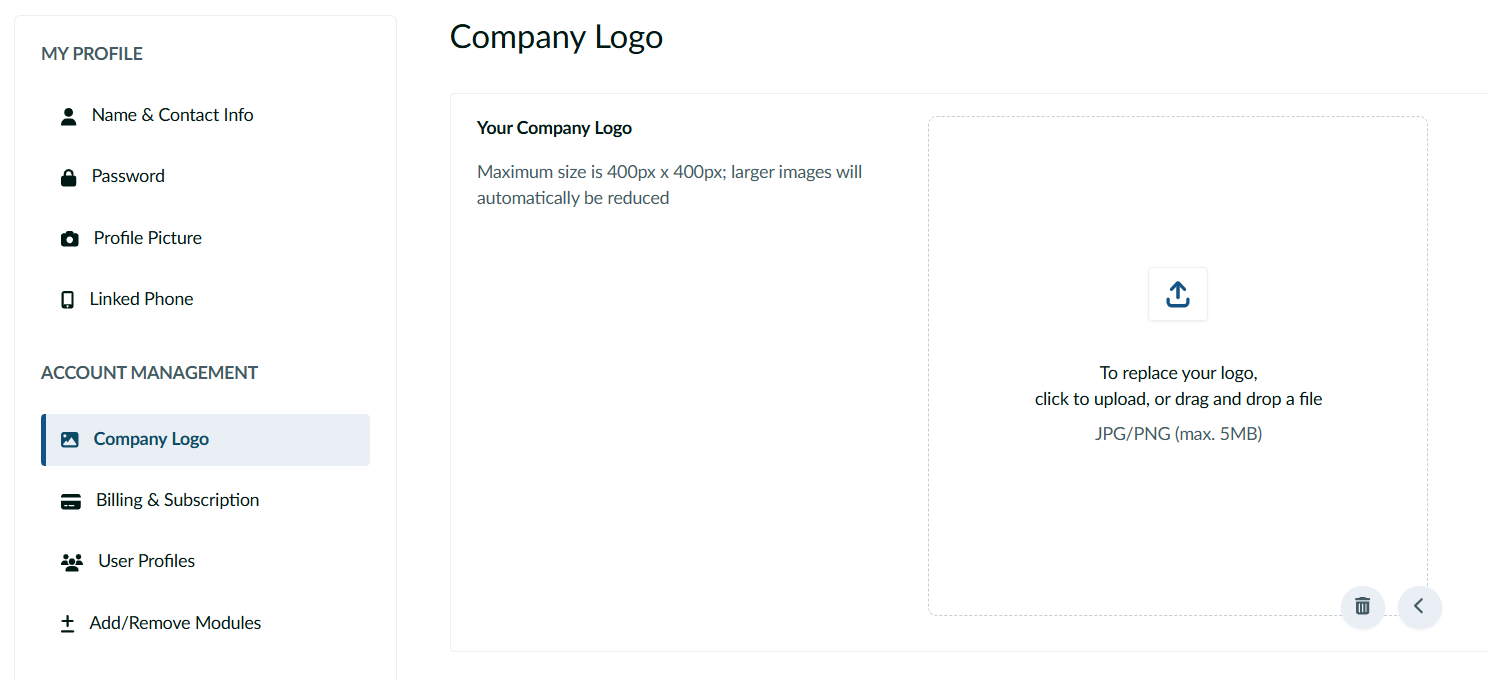Select the Linked Phone menu item
Viewport: 1488px width, 681px height.
141,299
